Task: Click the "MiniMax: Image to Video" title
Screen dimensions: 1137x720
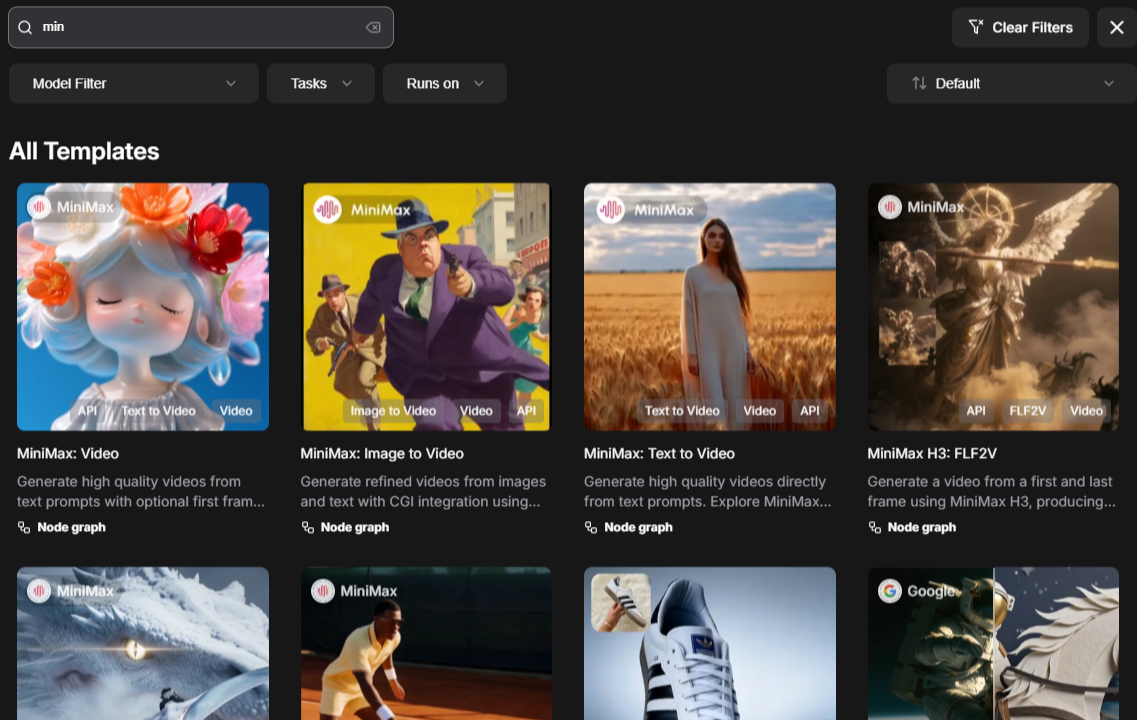Action: coord(382,454)
